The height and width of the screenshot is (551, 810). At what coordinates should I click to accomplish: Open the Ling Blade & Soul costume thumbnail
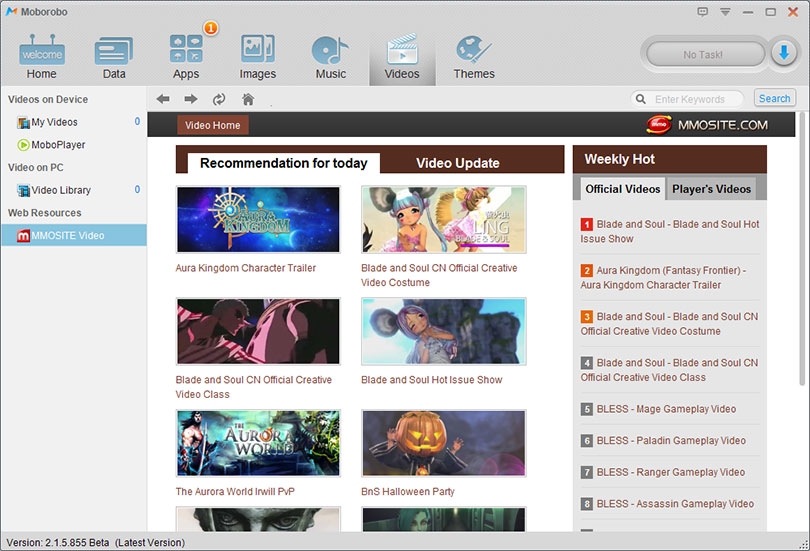444,219
